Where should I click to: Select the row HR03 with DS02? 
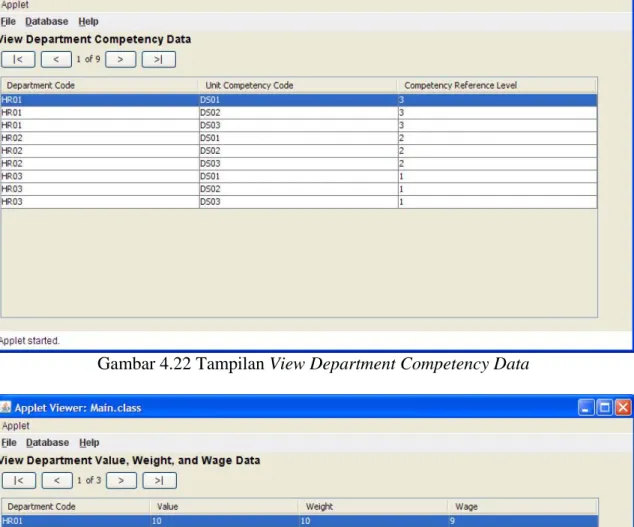tap(299, 189)
